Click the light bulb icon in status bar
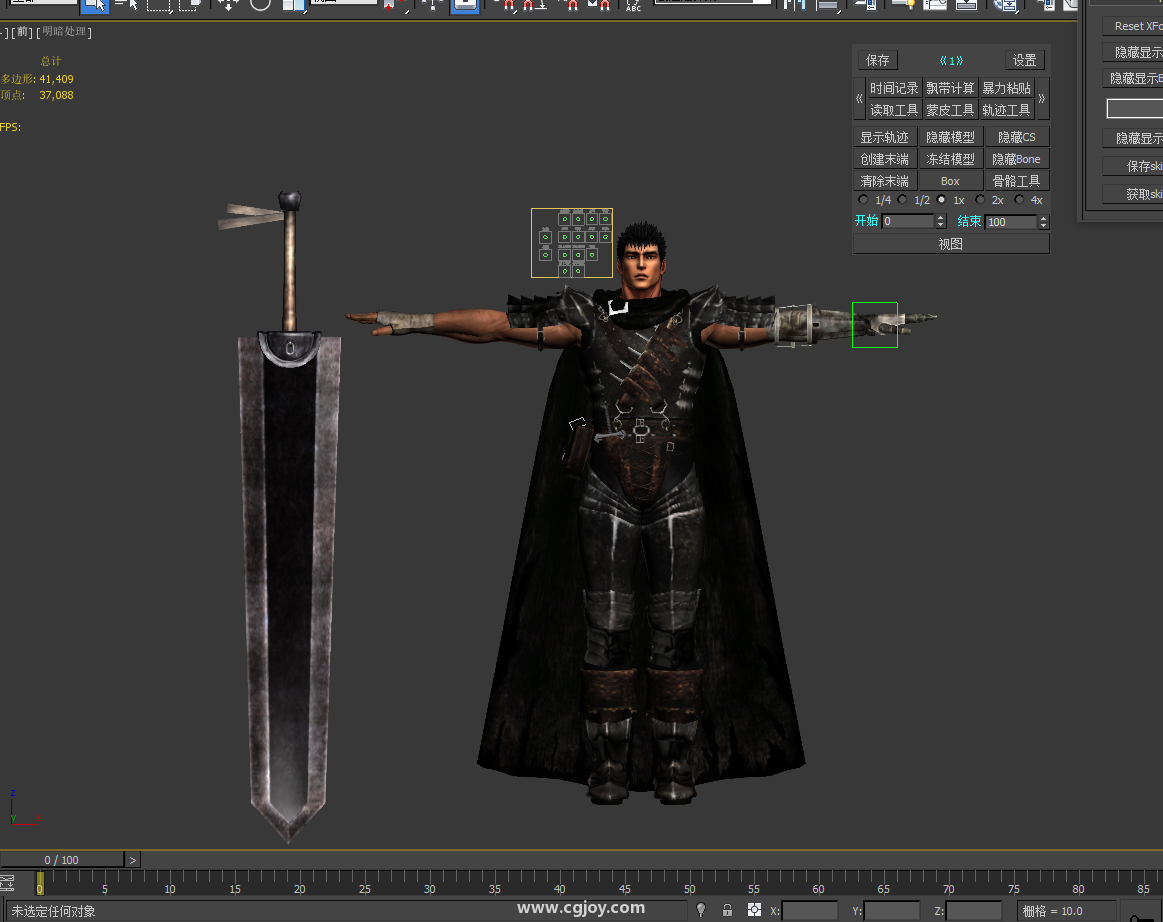 (x=701, y=910)
